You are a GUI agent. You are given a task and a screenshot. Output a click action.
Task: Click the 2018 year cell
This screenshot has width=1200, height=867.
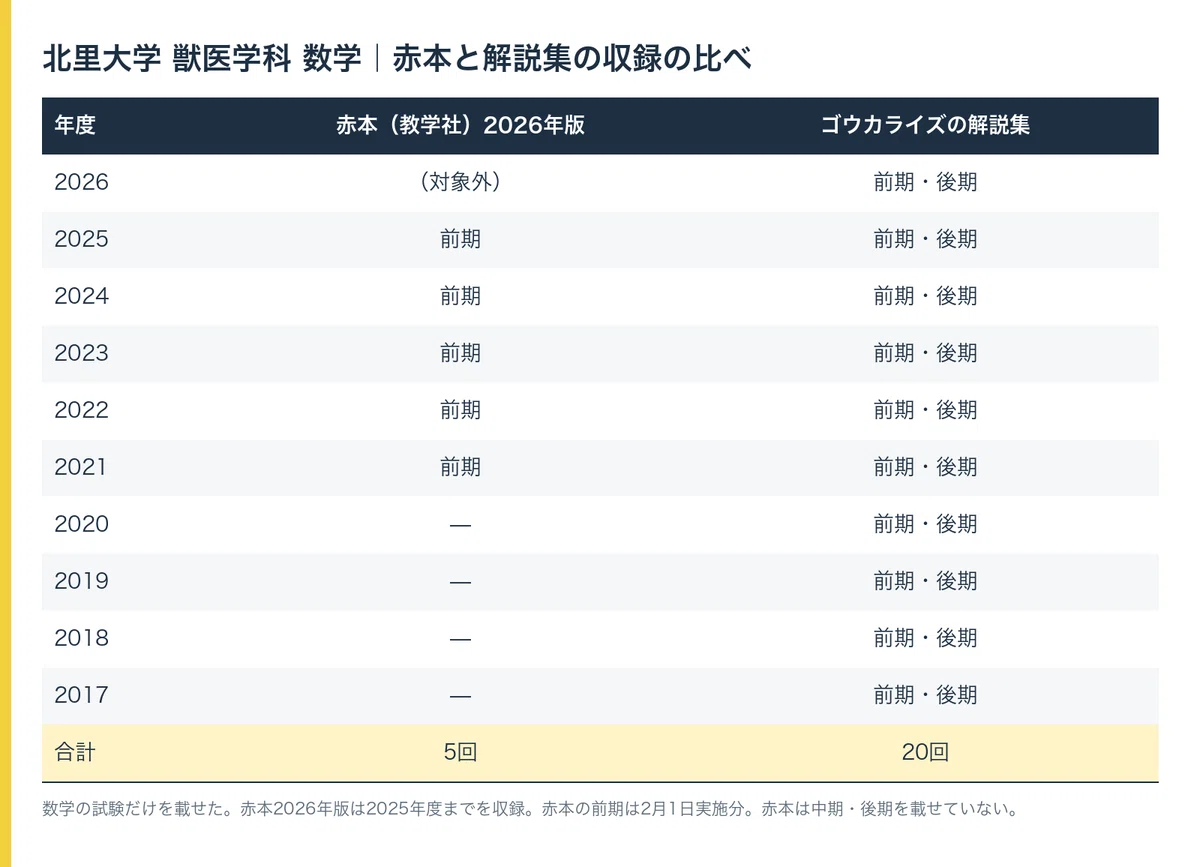pos(81,639)
